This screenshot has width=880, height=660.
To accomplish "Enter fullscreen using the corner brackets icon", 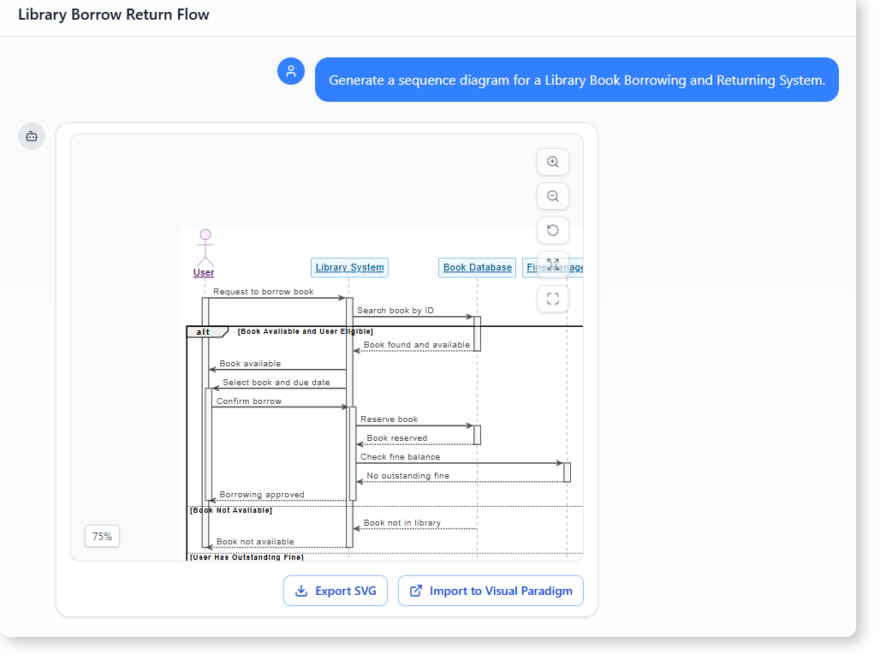I will pos(552,298).
